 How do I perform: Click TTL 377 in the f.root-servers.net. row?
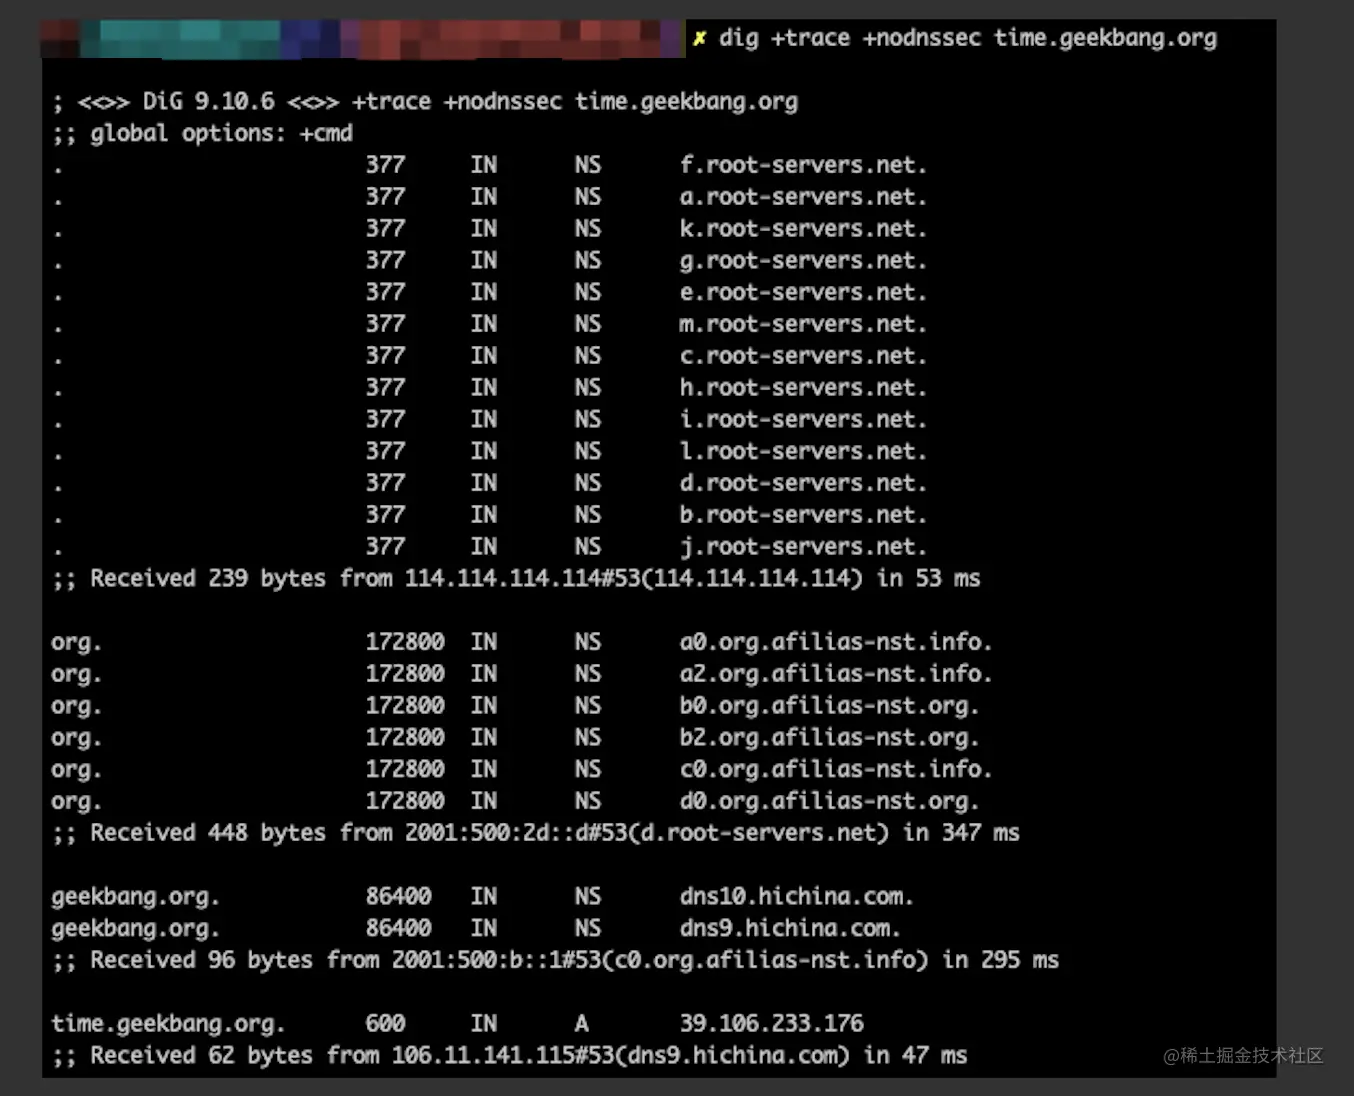385,165
